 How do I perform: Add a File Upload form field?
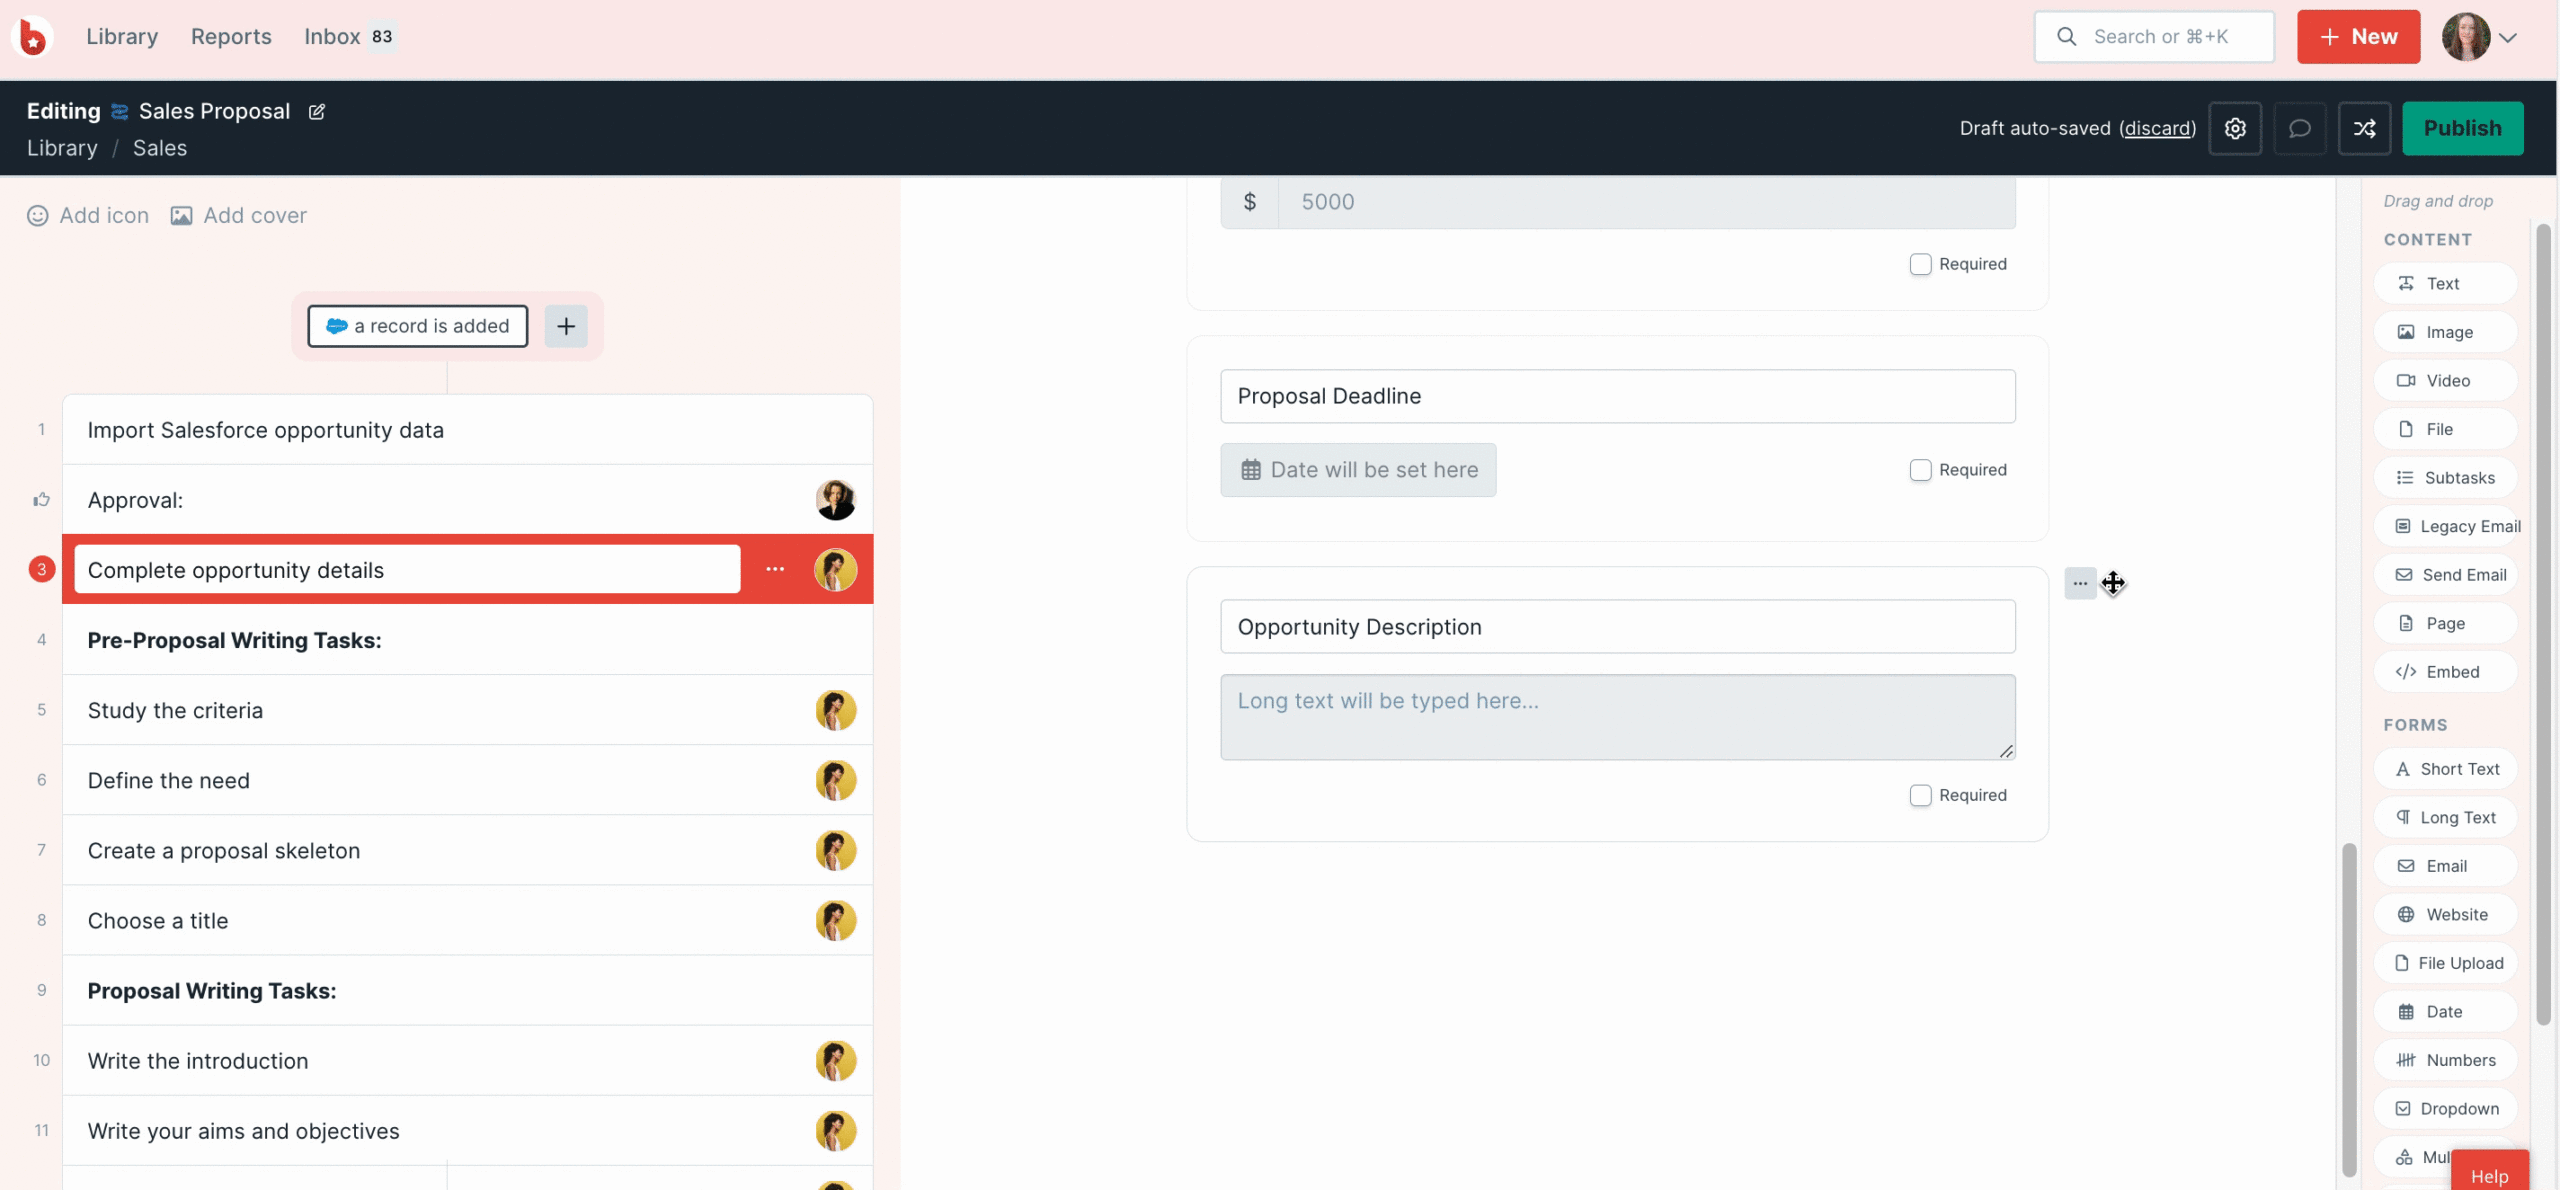2445,962
